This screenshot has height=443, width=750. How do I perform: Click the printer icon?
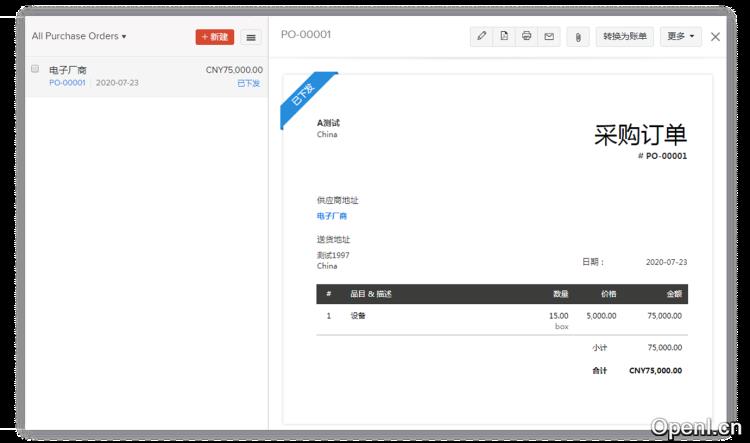click(527, 36)
